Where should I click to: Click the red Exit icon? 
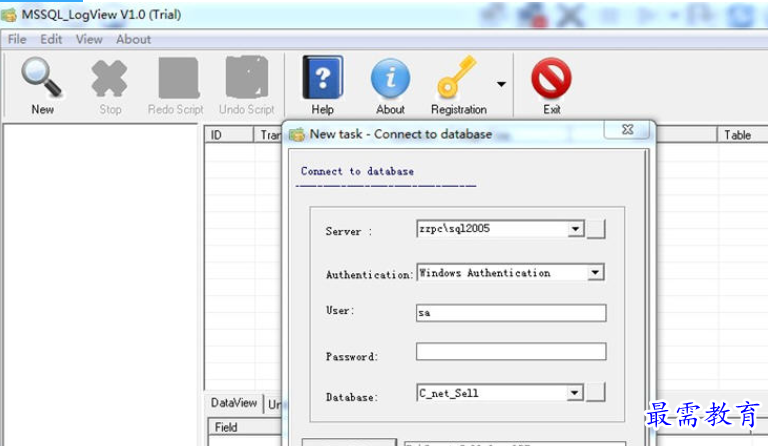(x=551, y=78)
